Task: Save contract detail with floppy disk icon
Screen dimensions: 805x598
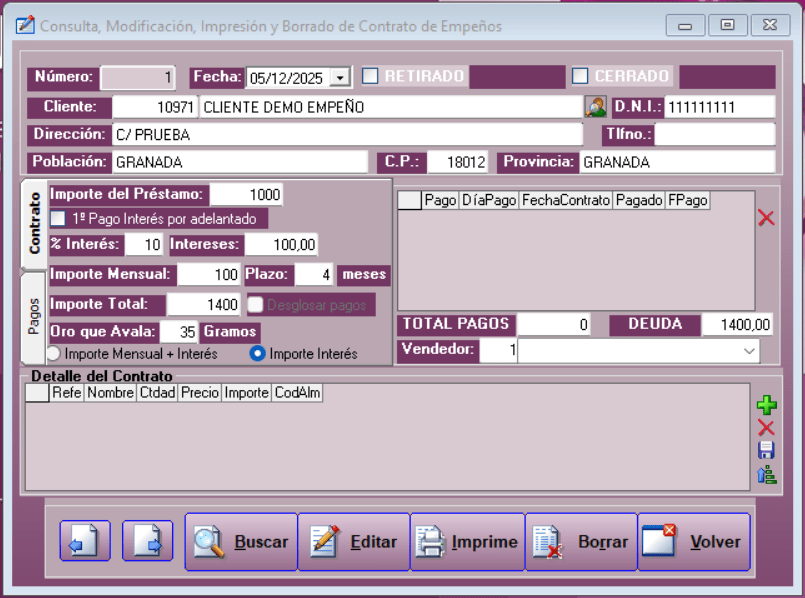Action: [x=767, y=450]
